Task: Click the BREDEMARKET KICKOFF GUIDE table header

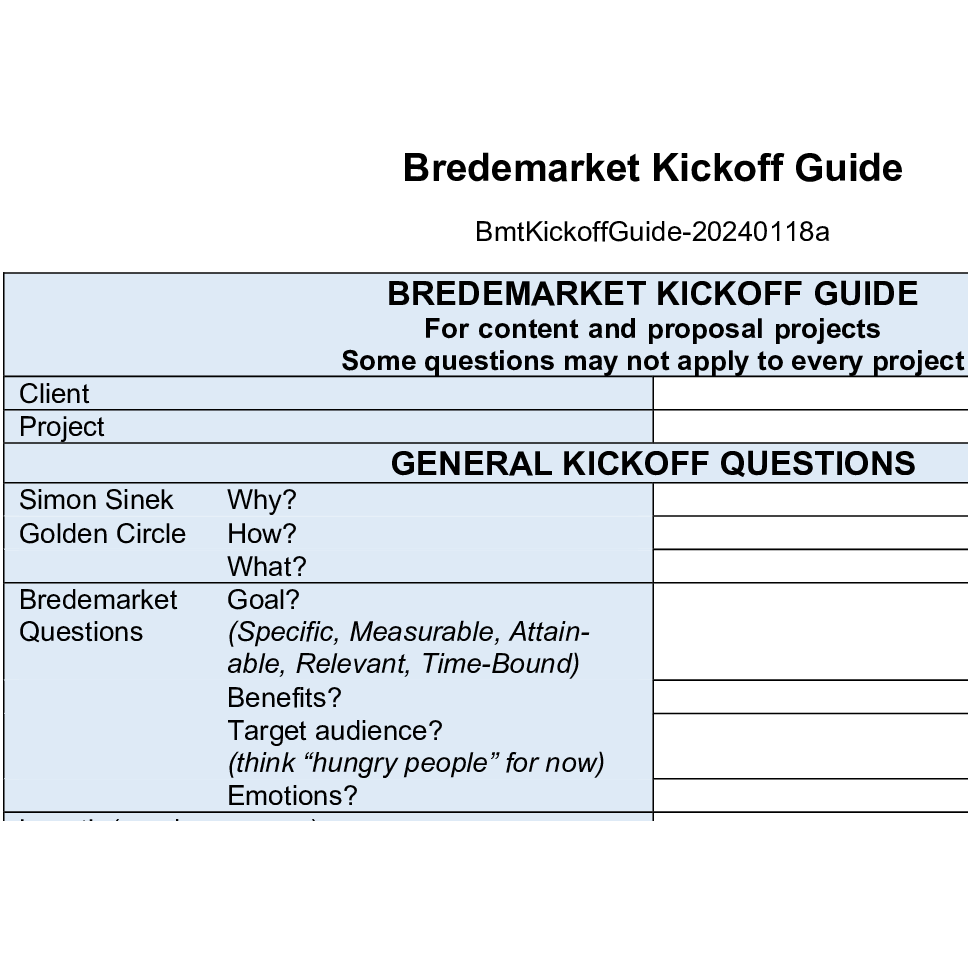Action: 652,294
